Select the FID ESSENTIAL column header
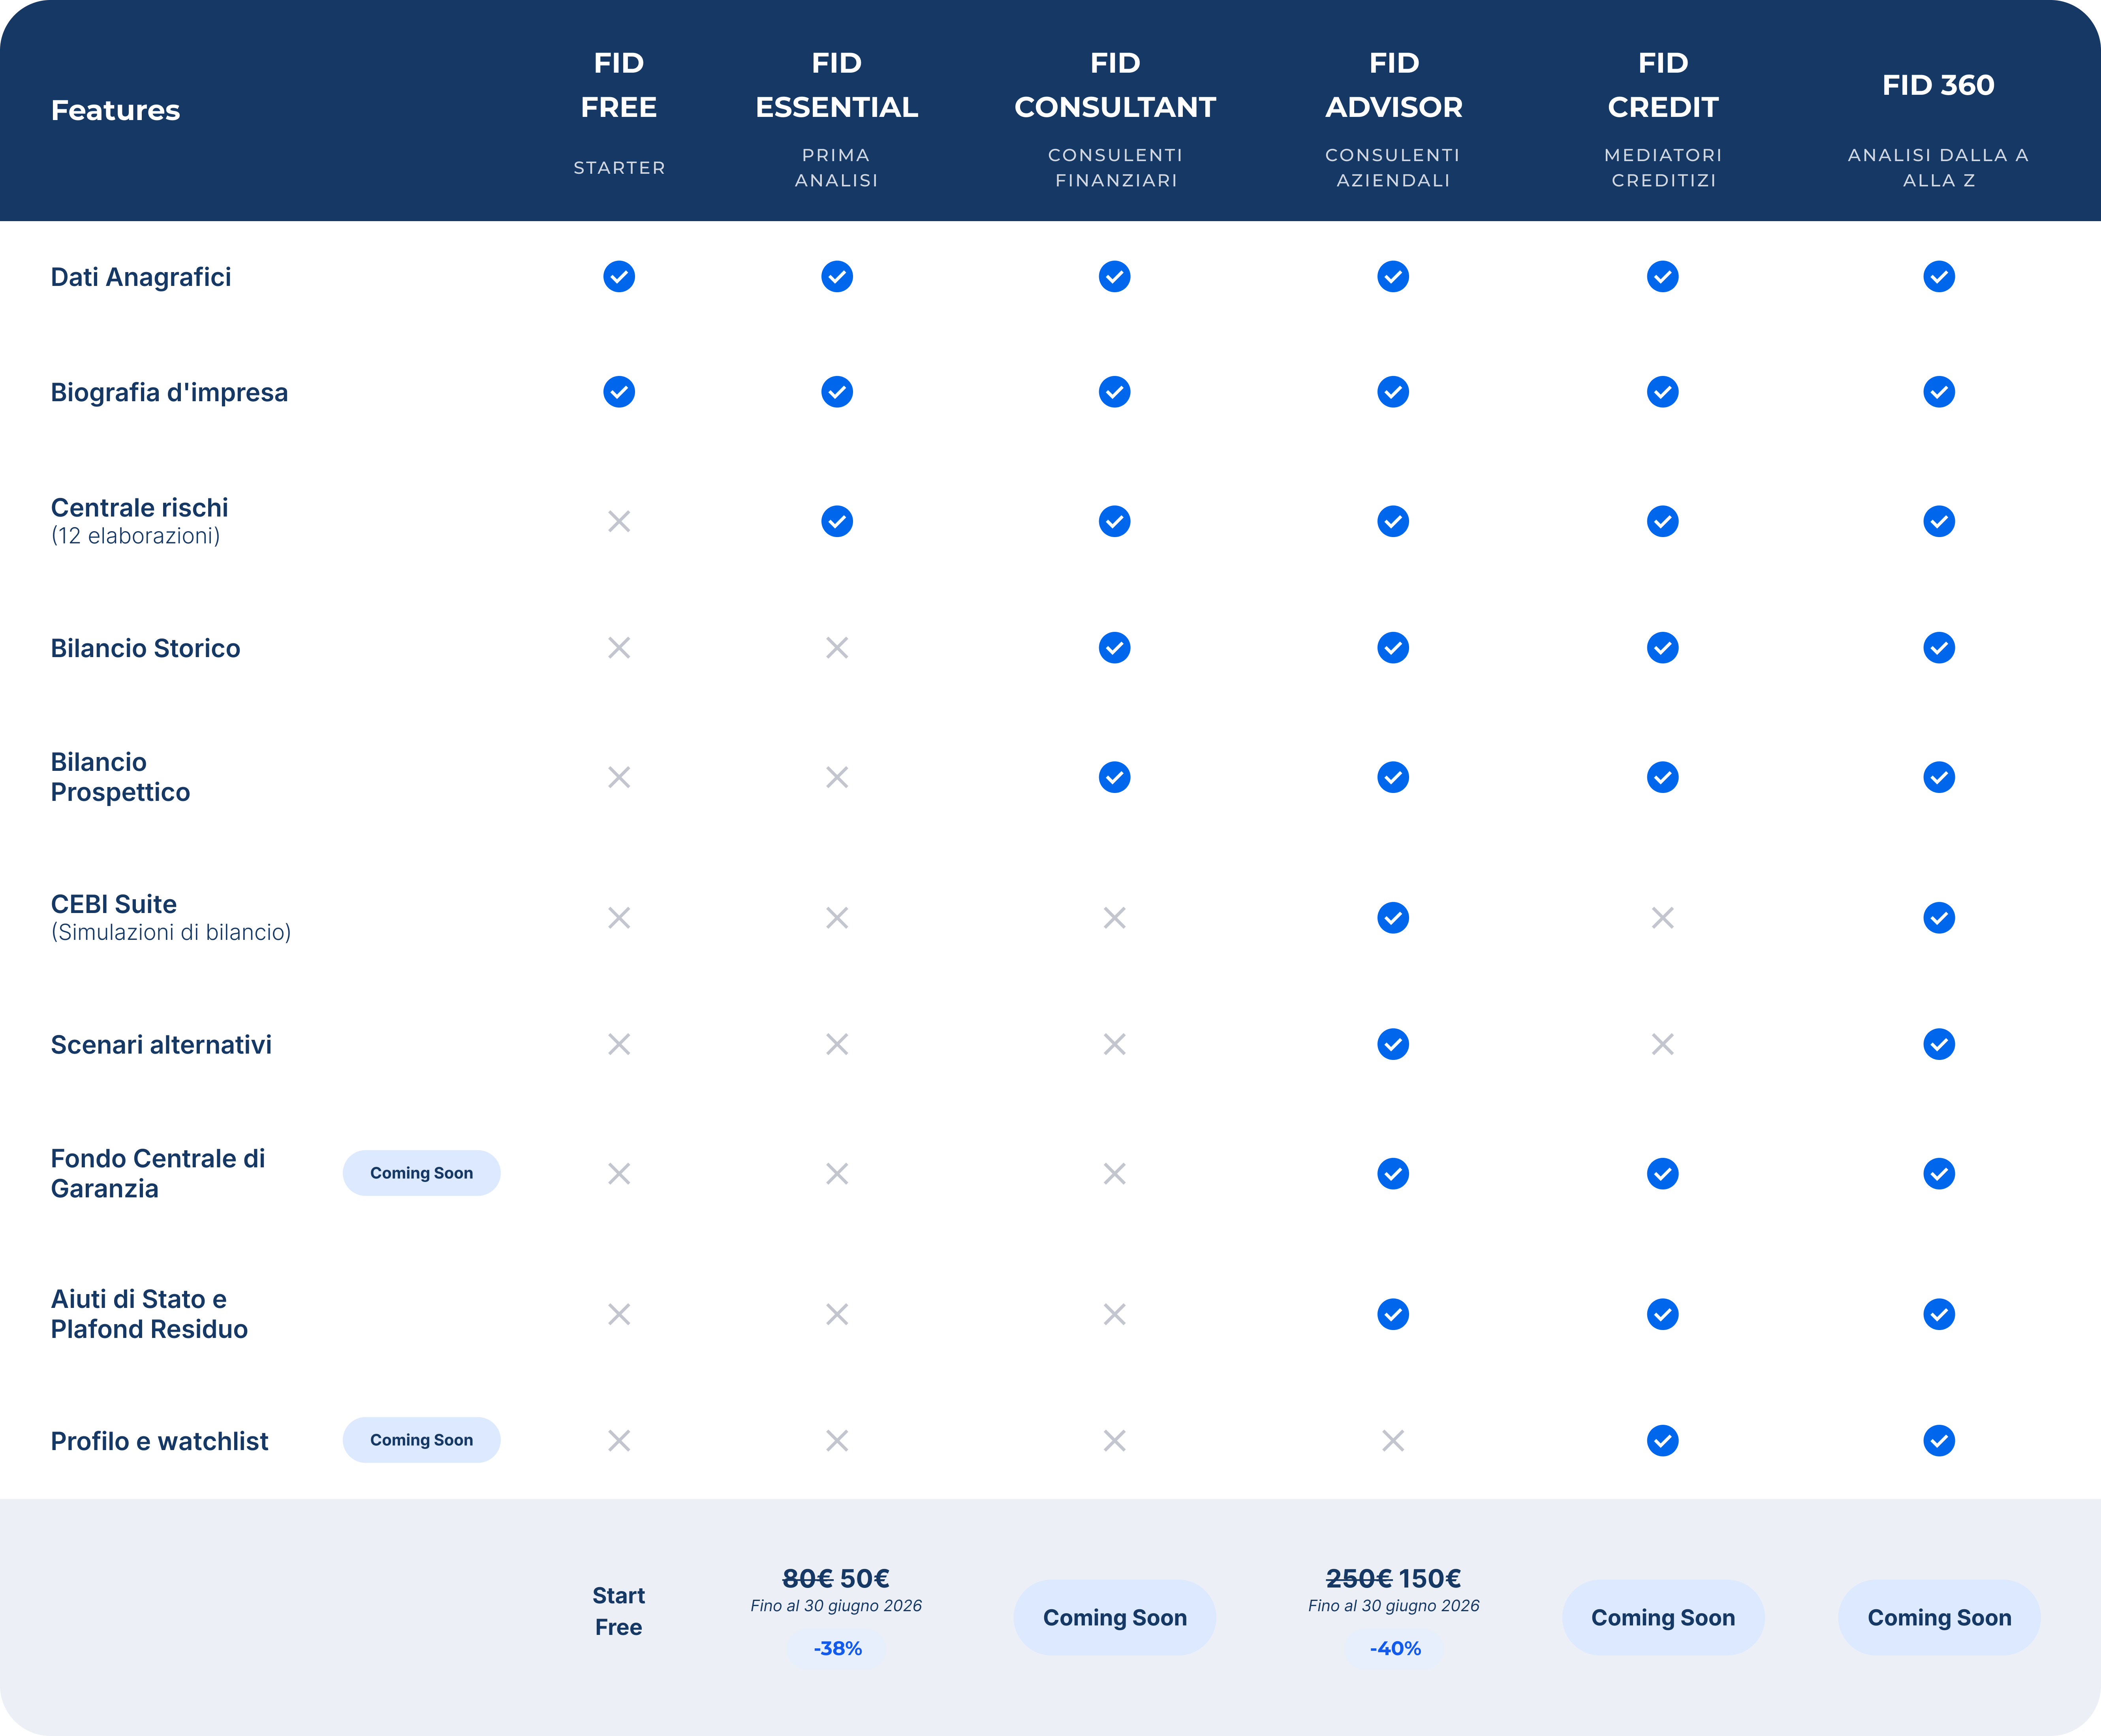Screen dimensions: 2101x1736 (837, 117)
